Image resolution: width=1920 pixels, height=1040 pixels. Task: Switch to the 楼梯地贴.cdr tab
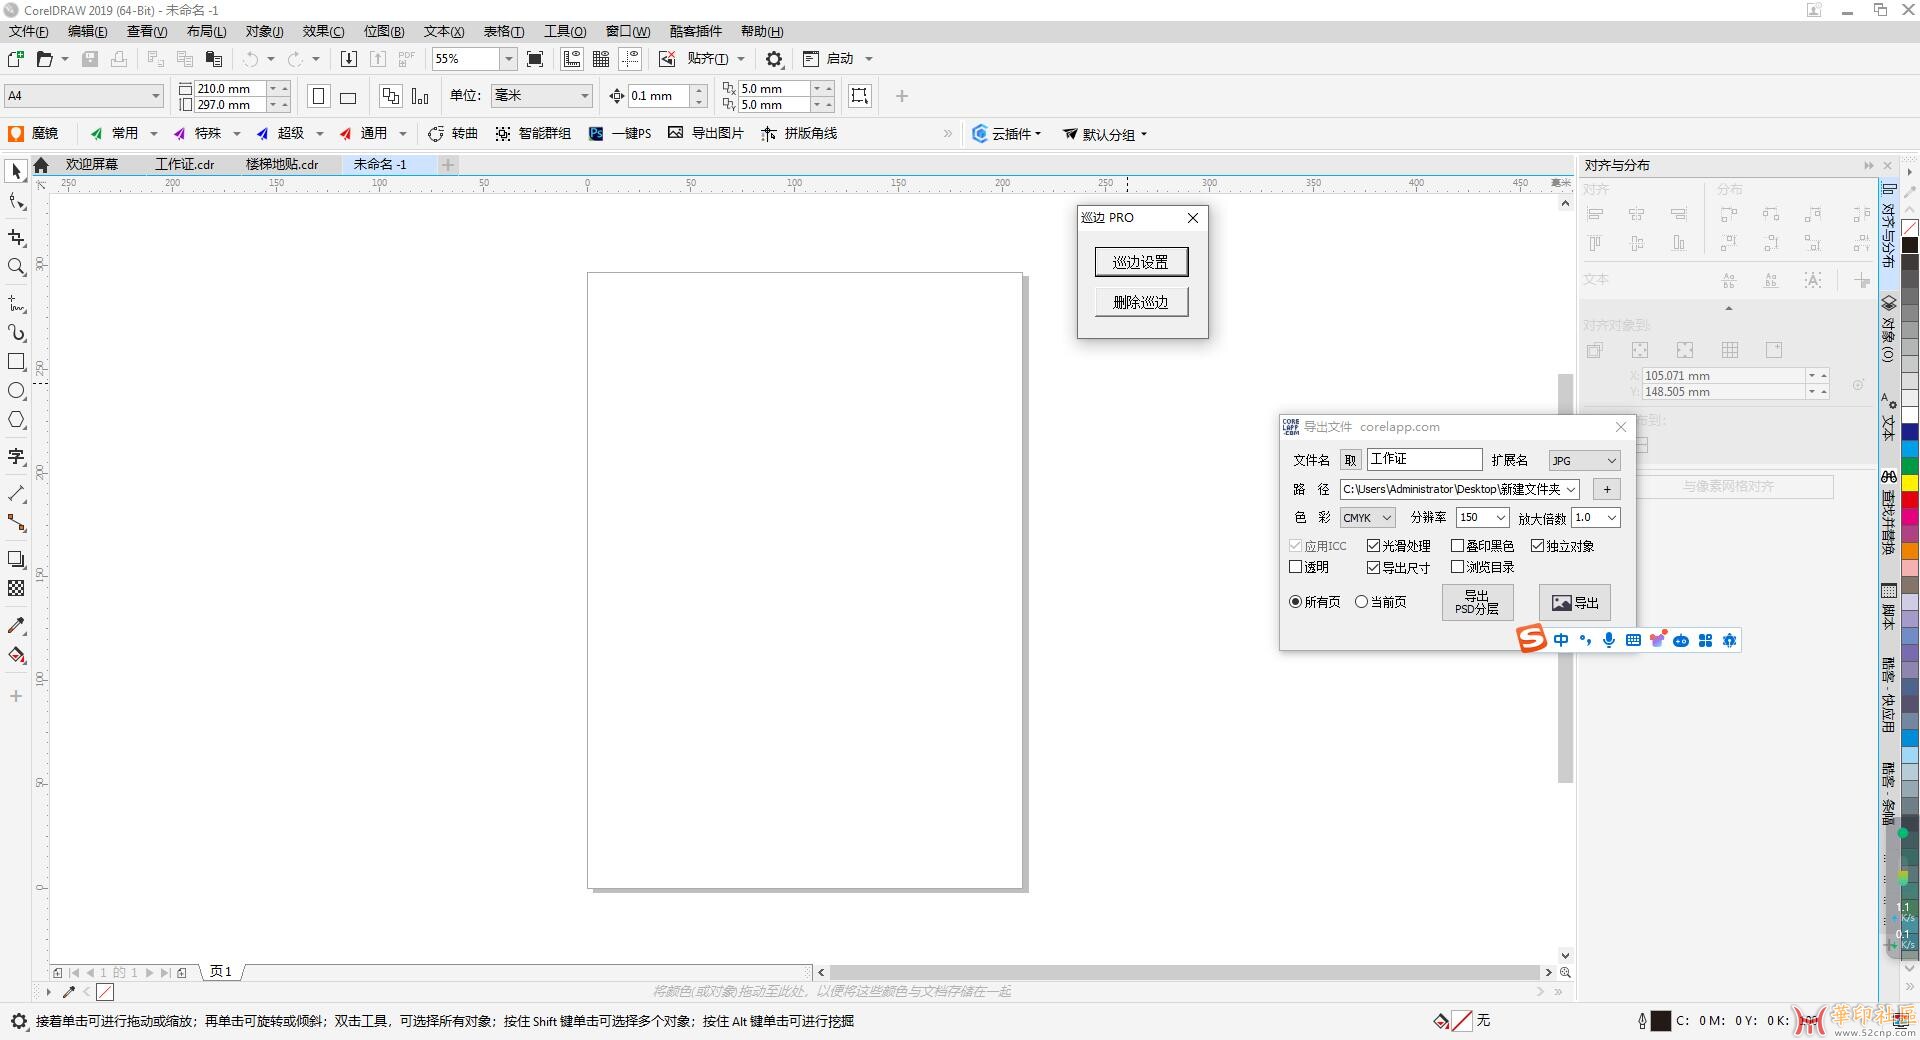(x=282, y=165)
